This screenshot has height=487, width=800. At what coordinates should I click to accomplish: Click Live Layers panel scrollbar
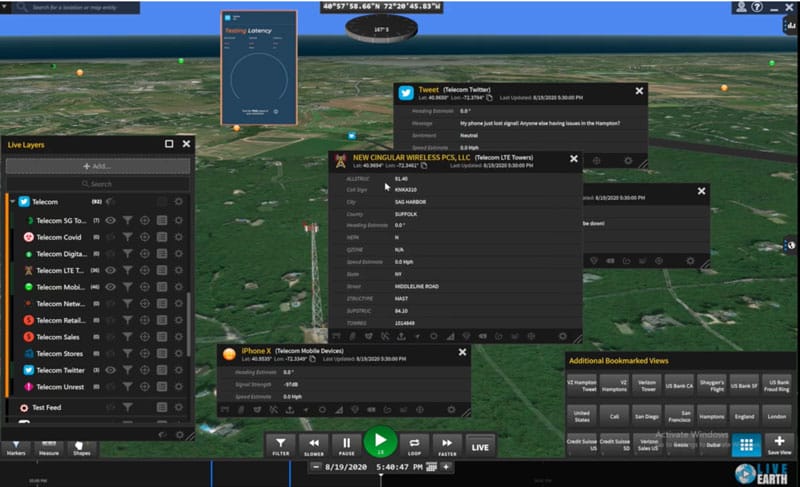pyautogui.click(x=189, y=324)
